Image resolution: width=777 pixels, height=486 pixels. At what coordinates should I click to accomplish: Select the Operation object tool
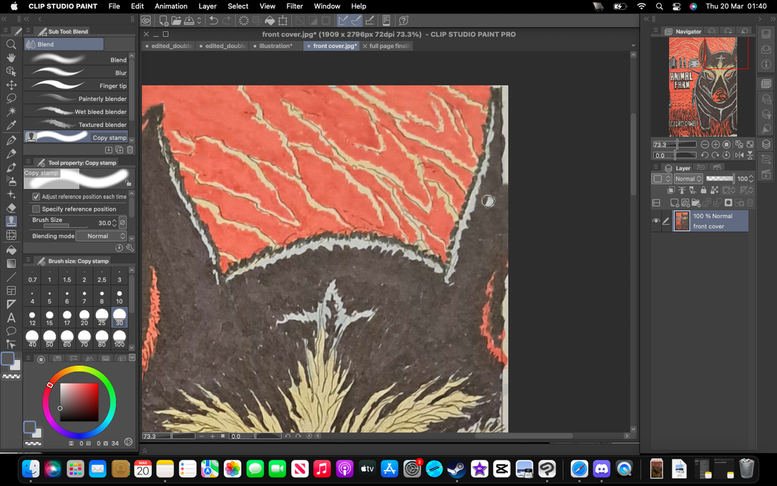[x=11, y=71]
